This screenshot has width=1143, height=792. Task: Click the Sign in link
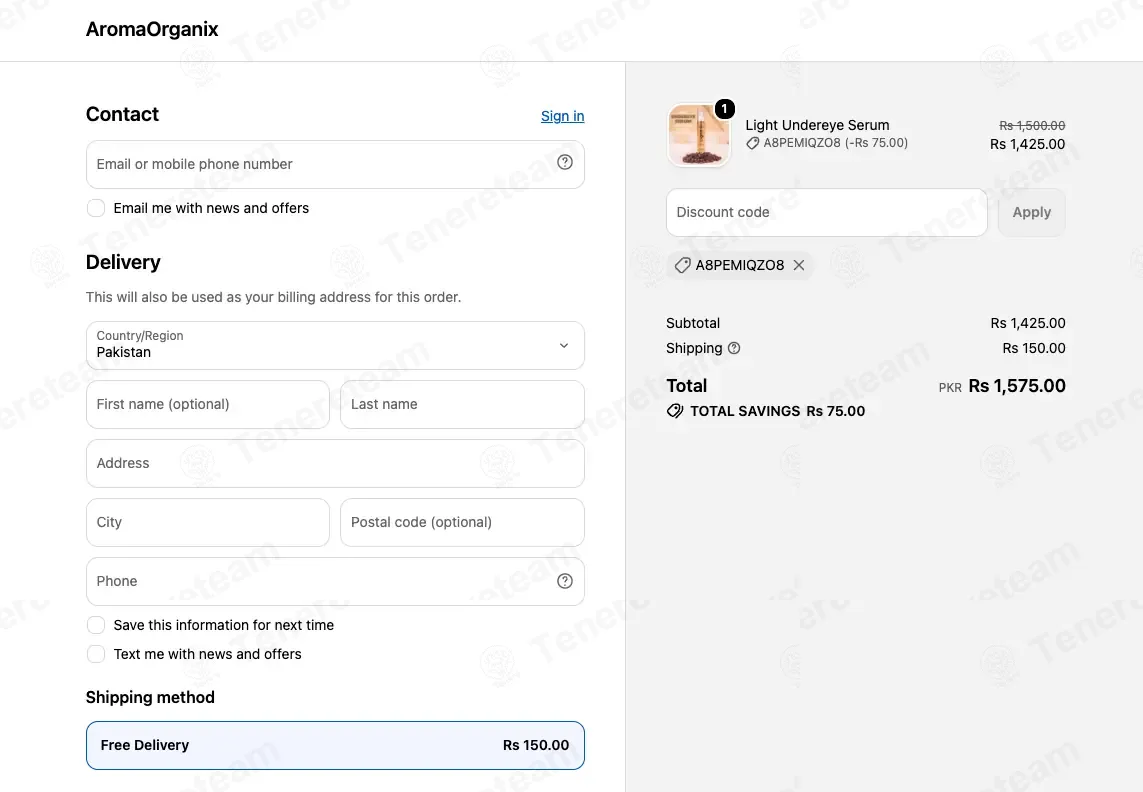click(x=562, y=116)
